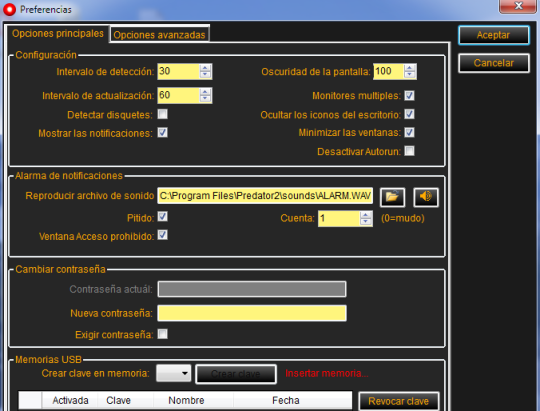The width and height of the screenshot is (540, 411).
Task: Open the sound file browse folder icon
Action: click(392, 197)
